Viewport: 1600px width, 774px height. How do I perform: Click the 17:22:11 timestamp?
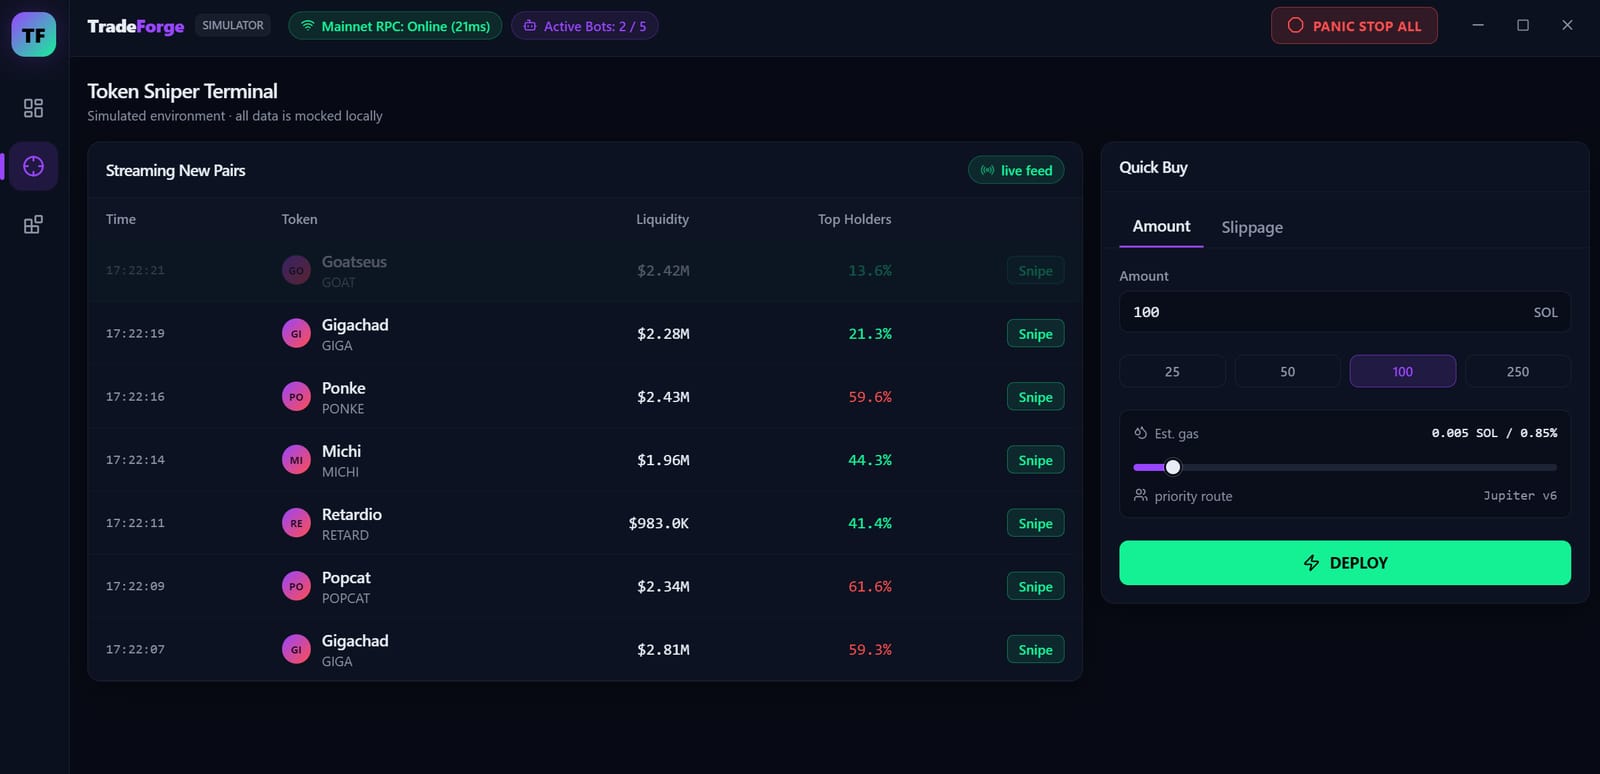pyautogui.click(x=135, y=523)
